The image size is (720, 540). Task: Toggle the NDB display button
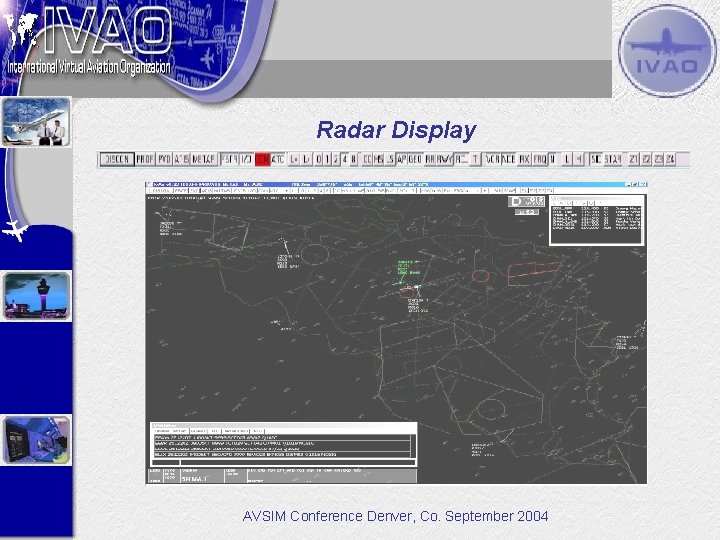(508, 159)
